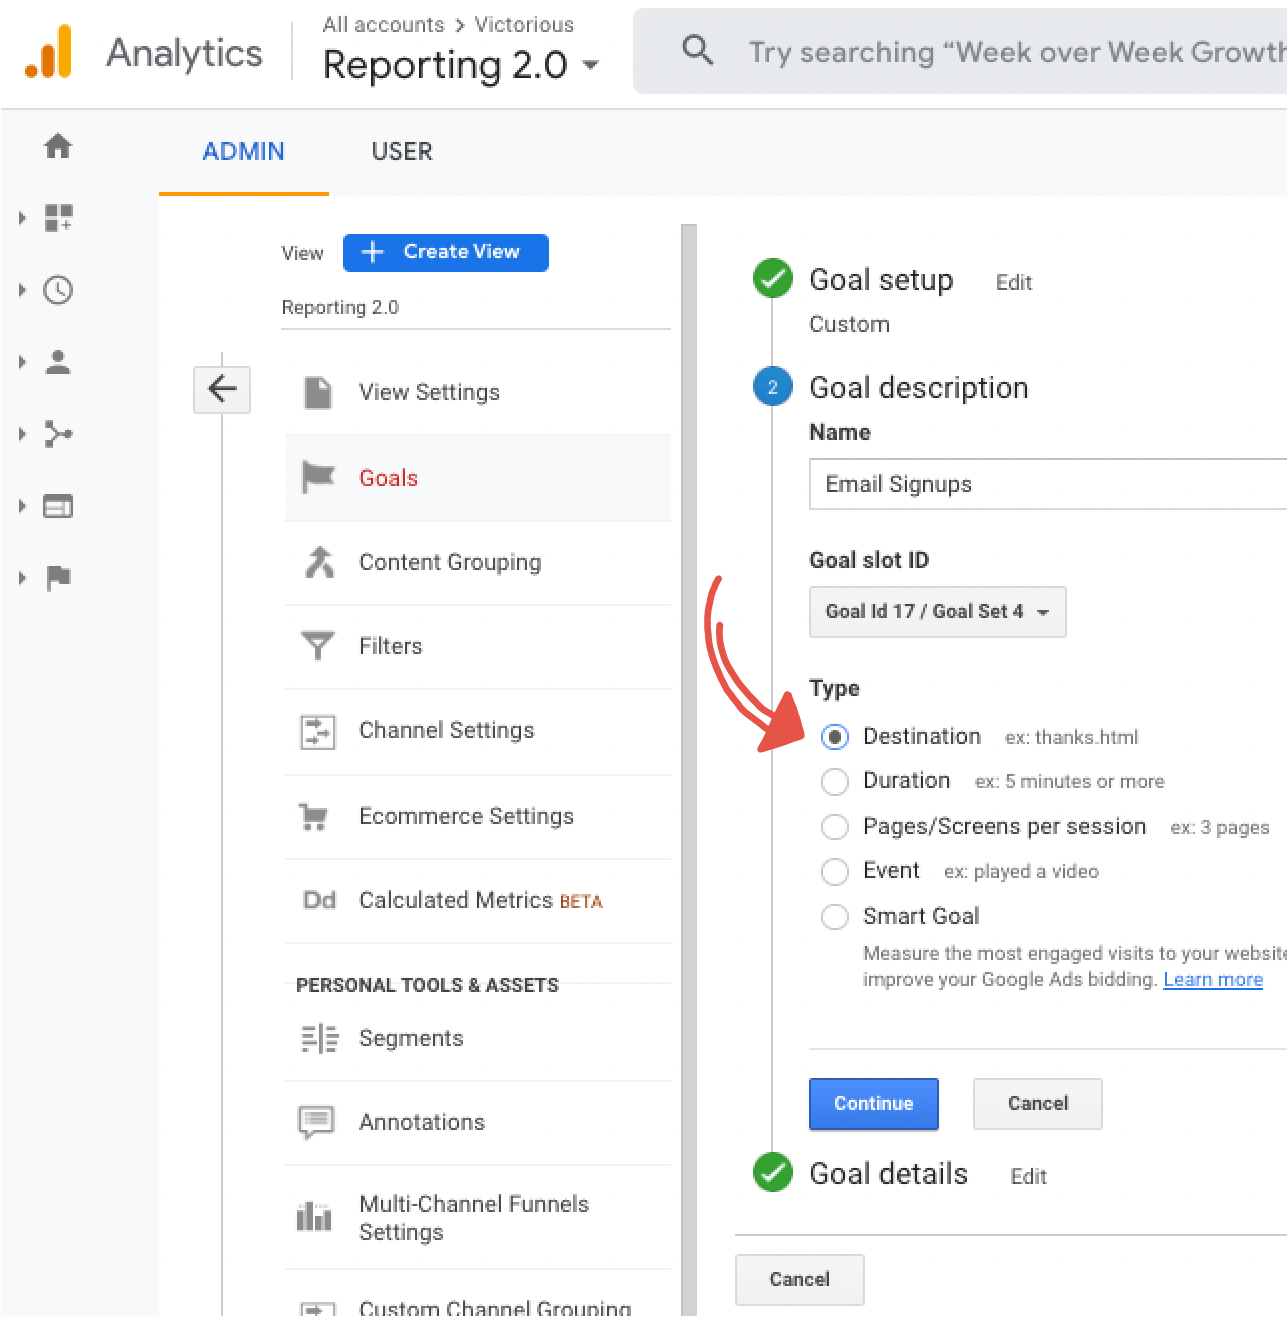Image resolution: width=1287 pixels, height=1317 pixels.
Task: Follow the Learn more link
Action: point(1212,980)
